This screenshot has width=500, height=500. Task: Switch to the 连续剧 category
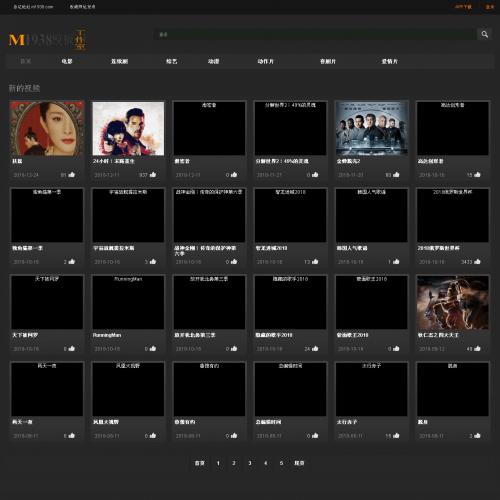click(x=119, y=61)
